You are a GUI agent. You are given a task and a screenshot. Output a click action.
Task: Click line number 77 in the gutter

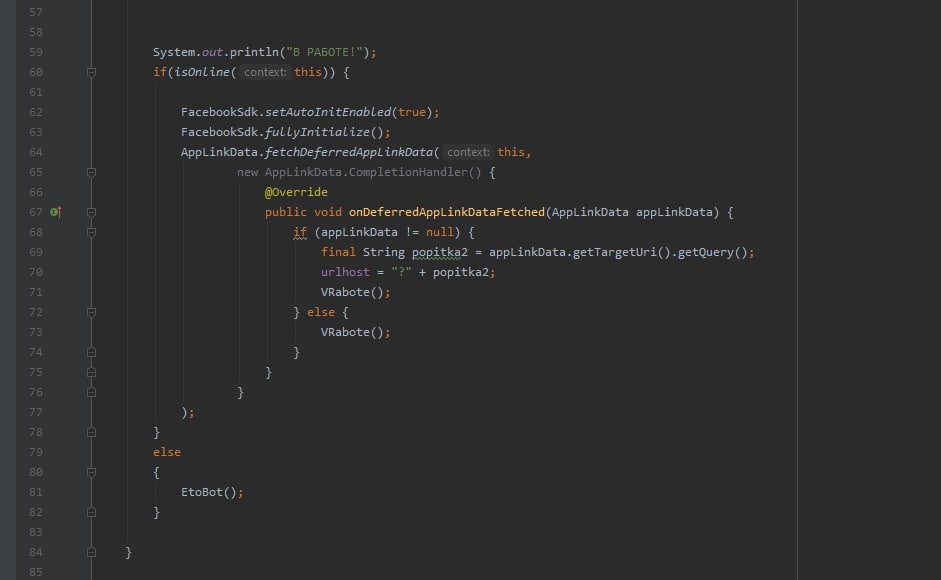35,412
